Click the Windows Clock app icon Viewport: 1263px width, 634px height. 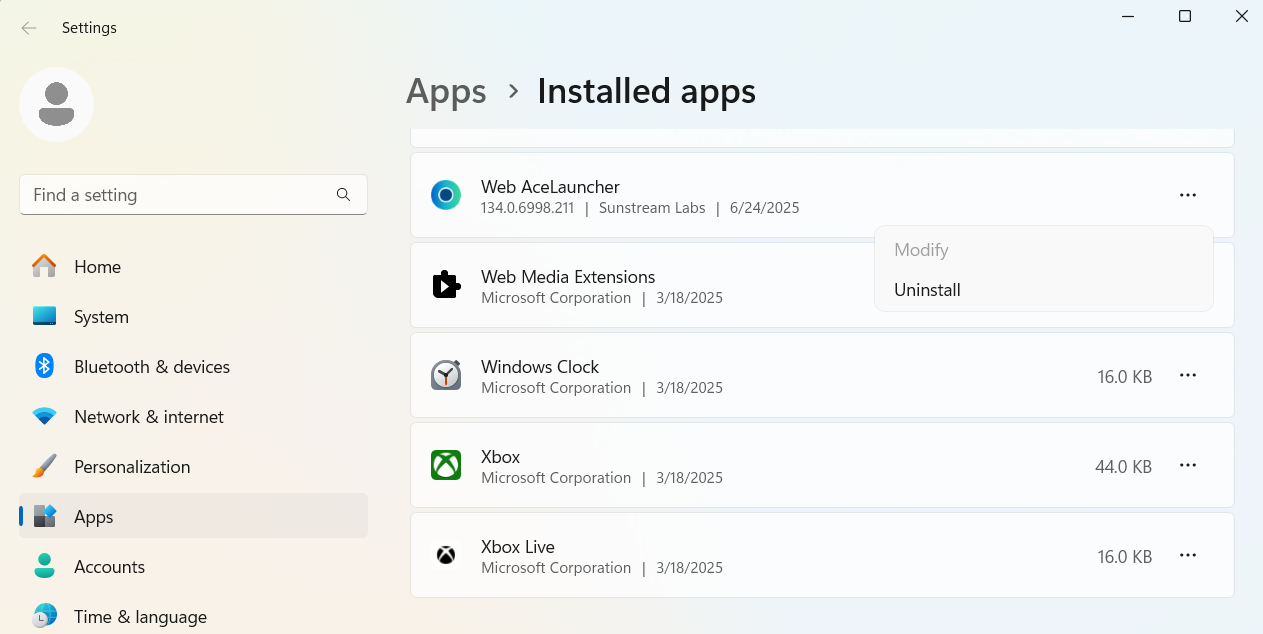point(446,375)
